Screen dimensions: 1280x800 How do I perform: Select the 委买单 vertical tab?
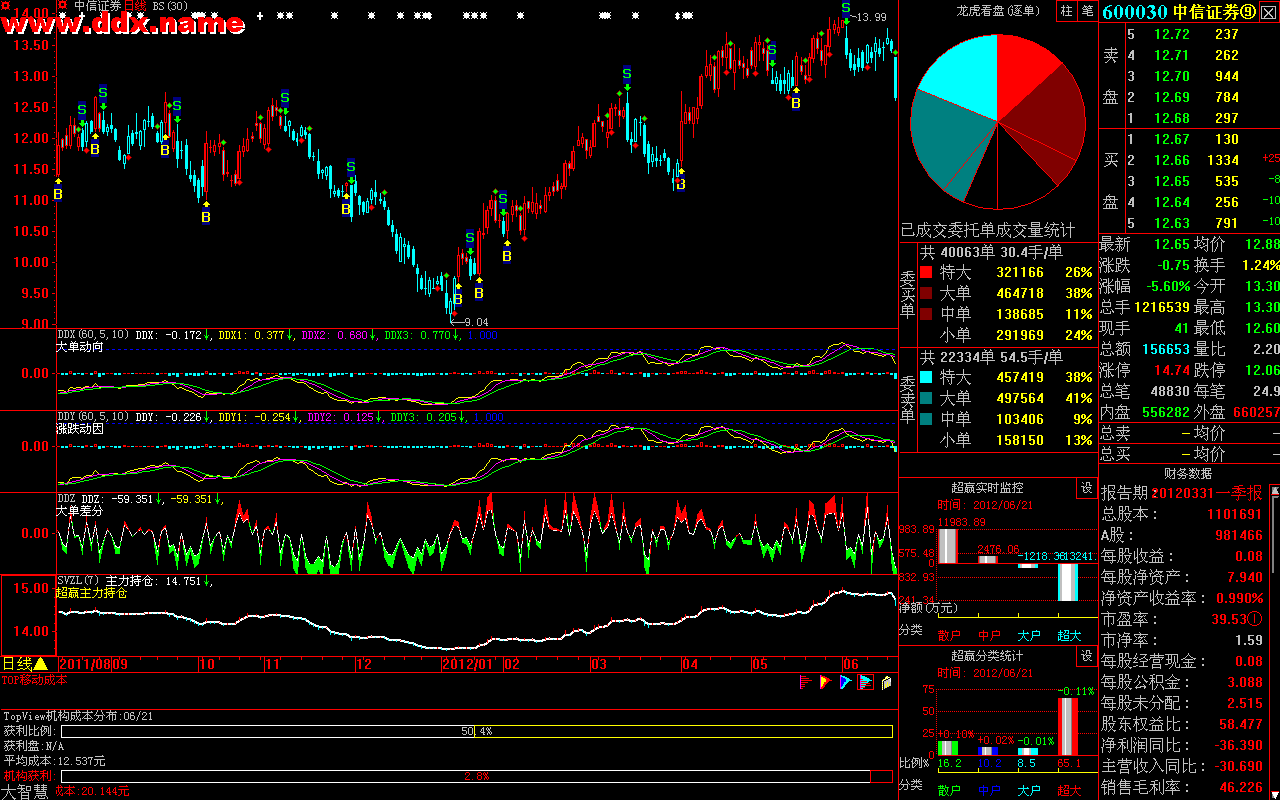click(x=908, y=294)
